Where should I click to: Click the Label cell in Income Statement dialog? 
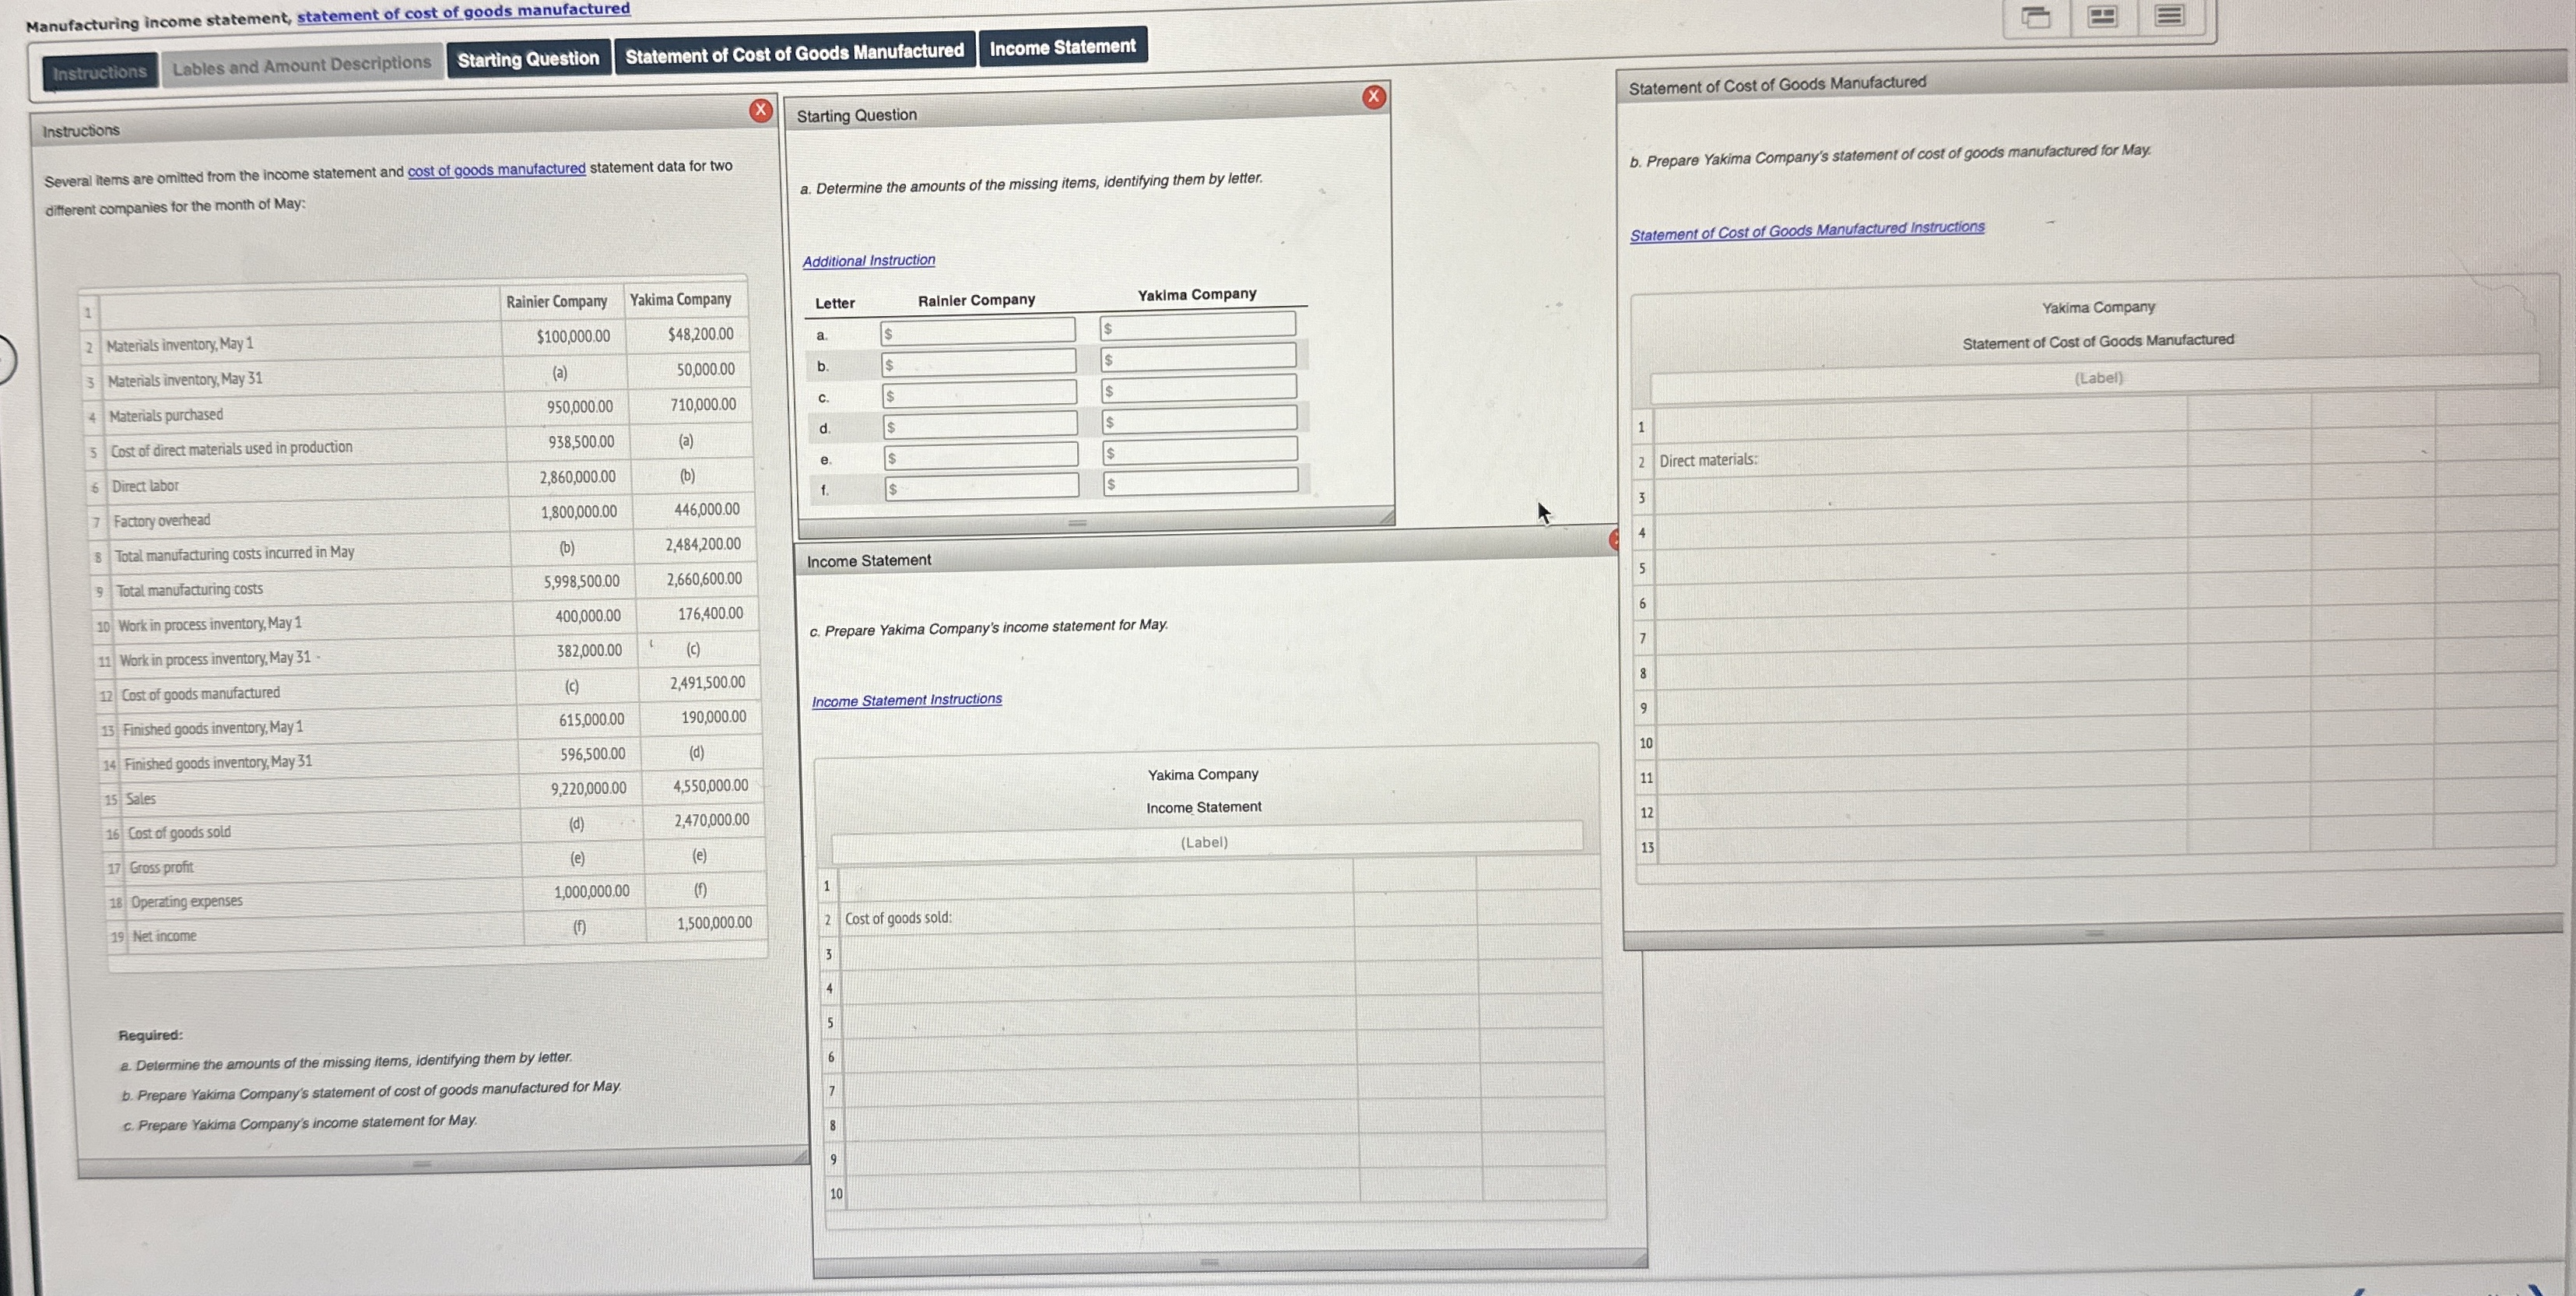click(1203, 841)
